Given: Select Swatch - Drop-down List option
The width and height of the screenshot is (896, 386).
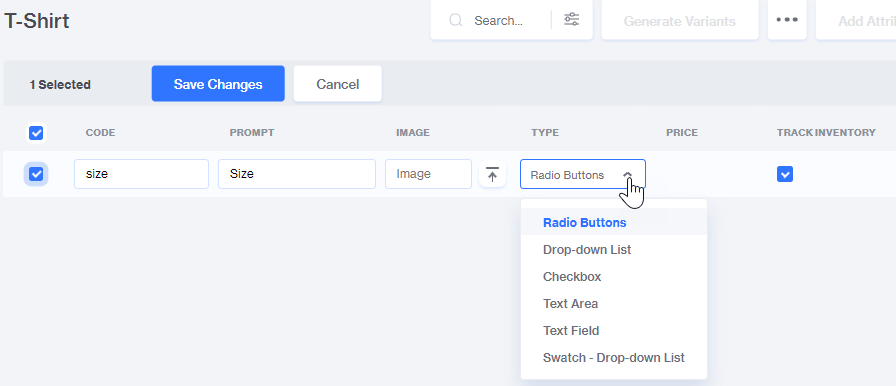Looking at the screenshot, I should tap(614, 358).
